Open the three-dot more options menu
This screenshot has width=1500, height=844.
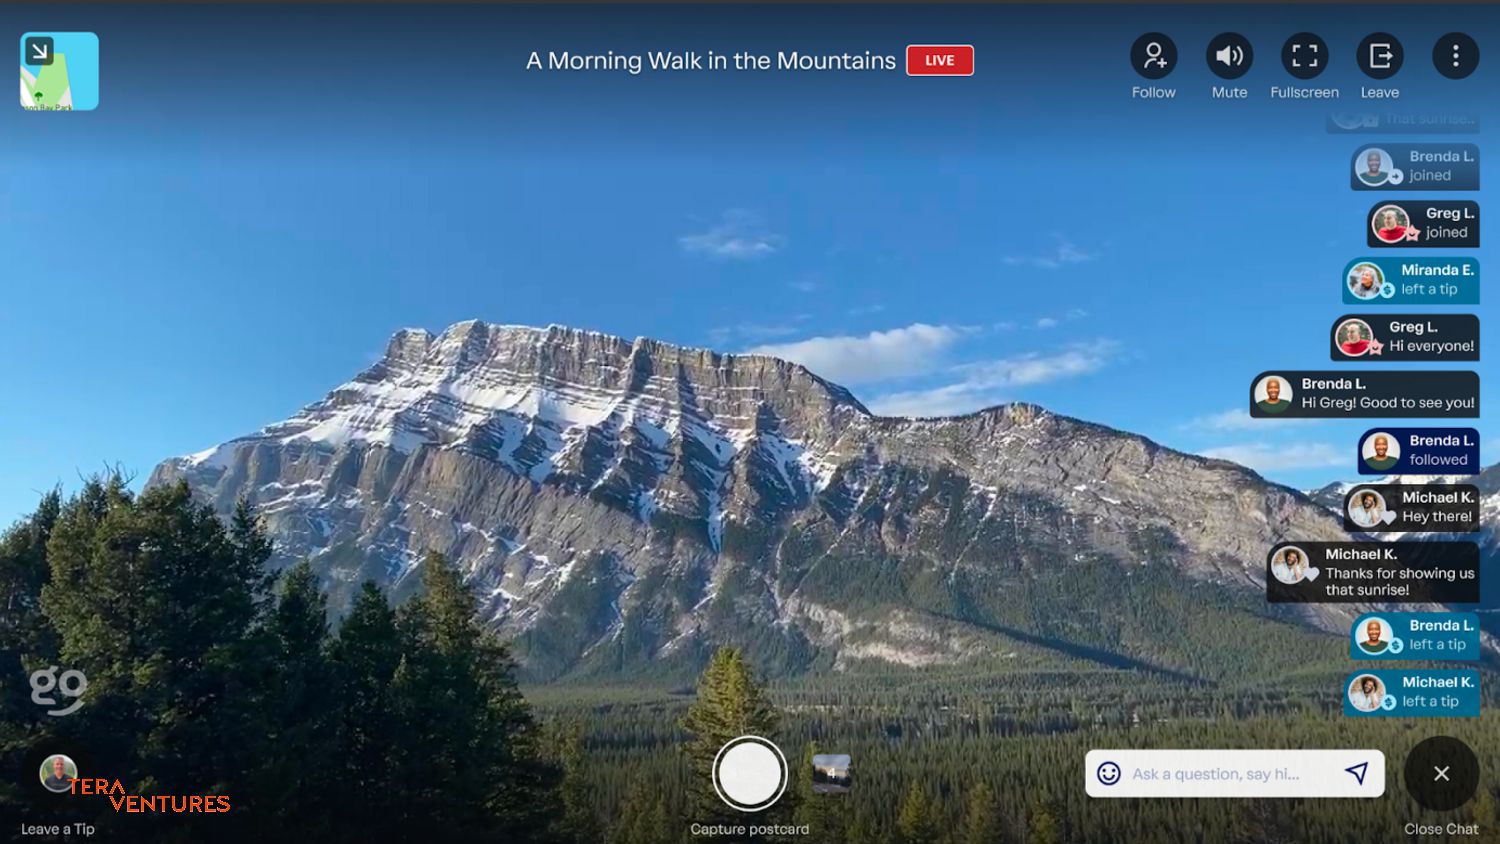point(1455,56)
